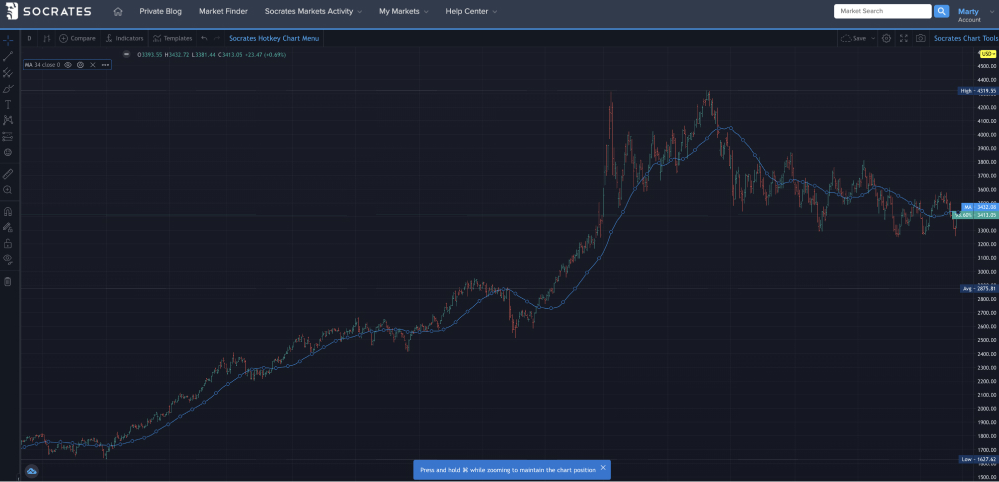The image size is (999, 482).
Task: Expand Socrates Markets Activity menu
Action: point(313,11)
